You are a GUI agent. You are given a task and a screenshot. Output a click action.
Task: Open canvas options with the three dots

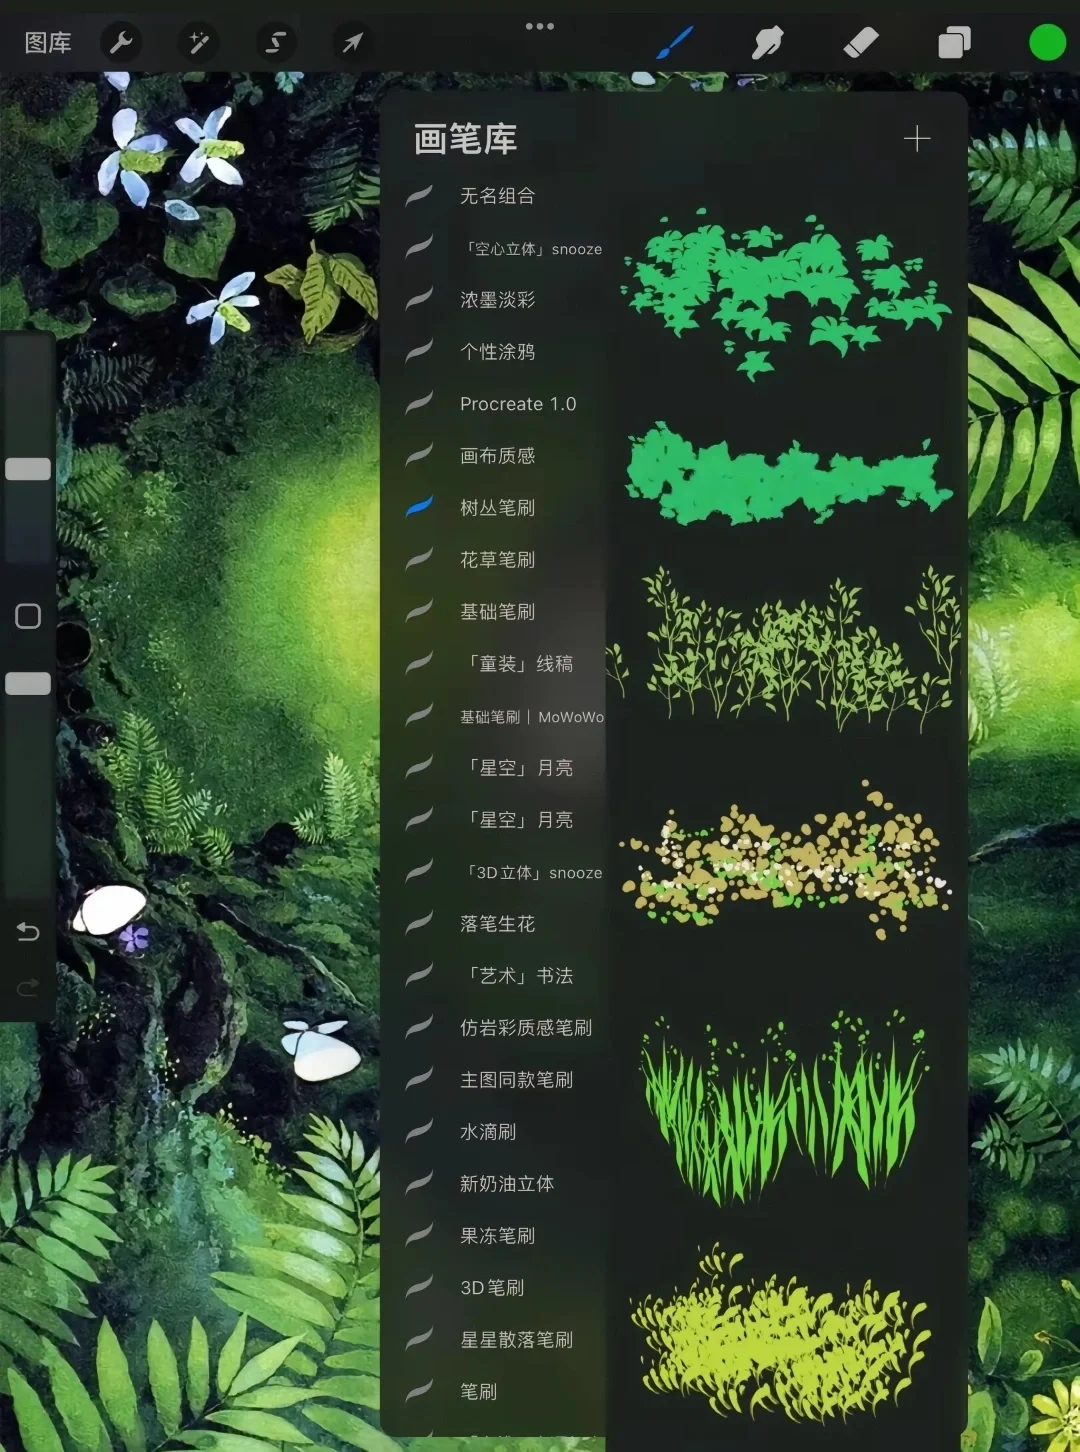pyautogui.click(x=540, y=27)
